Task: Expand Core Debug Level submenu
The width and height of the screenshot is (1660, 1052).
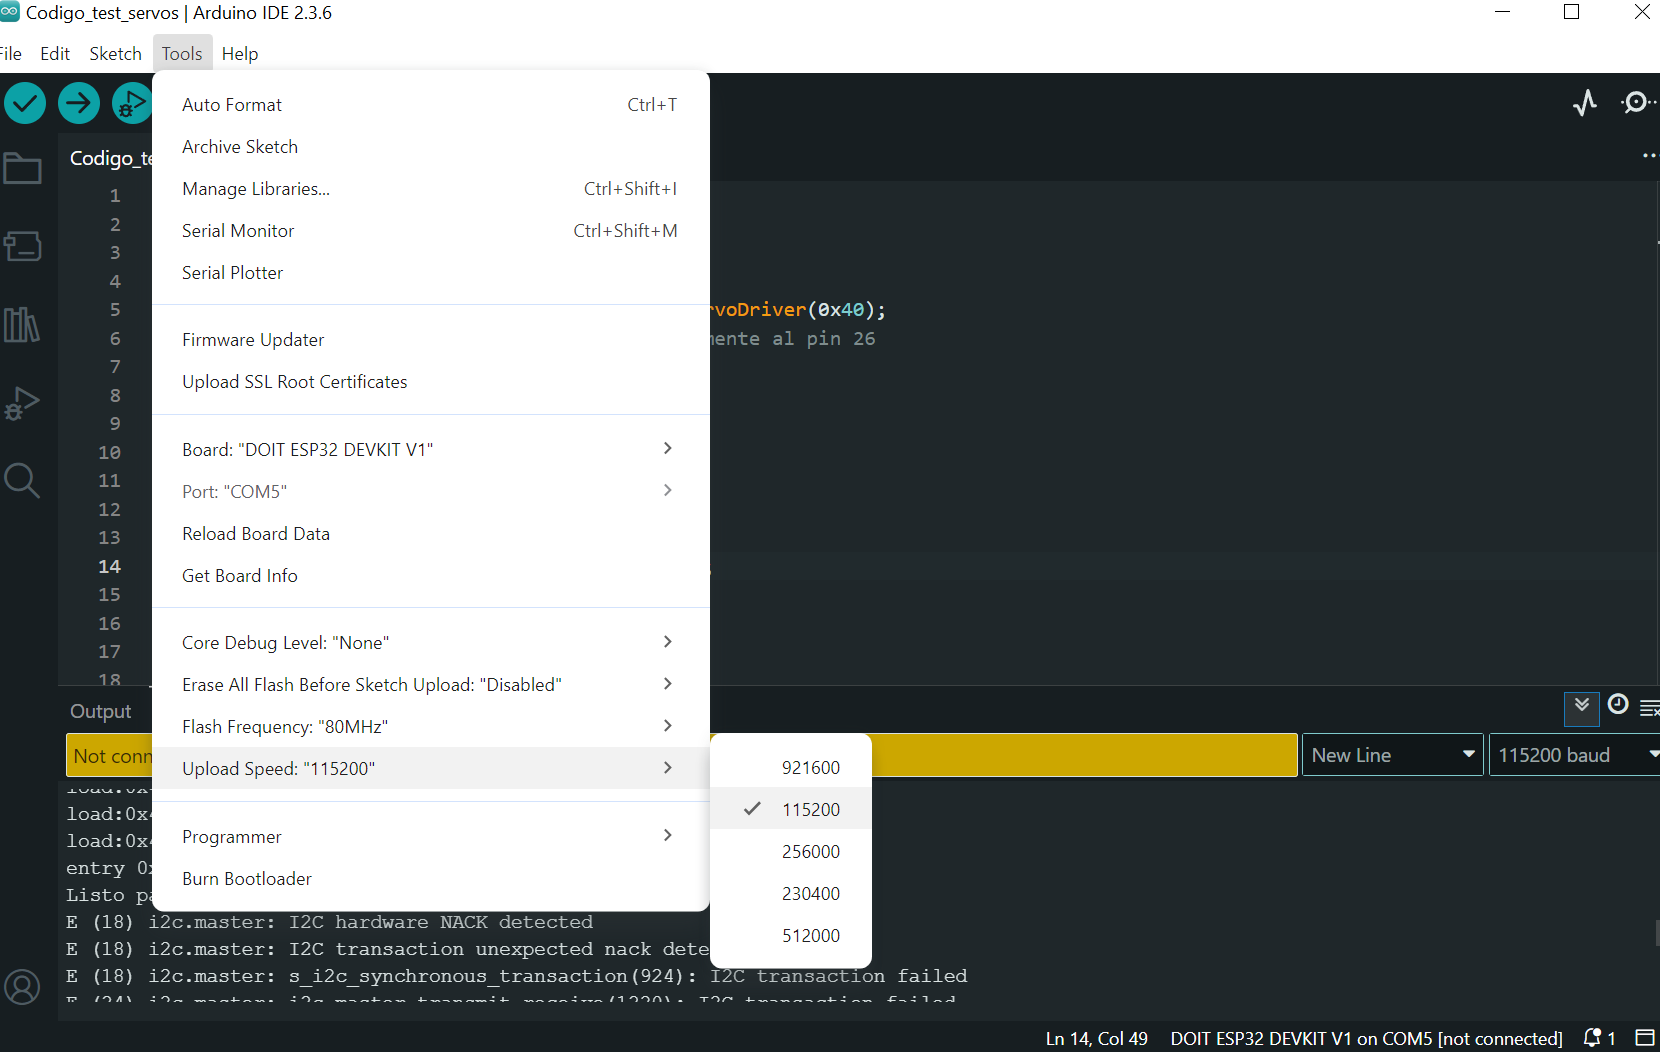Action: tap(431, 642)
